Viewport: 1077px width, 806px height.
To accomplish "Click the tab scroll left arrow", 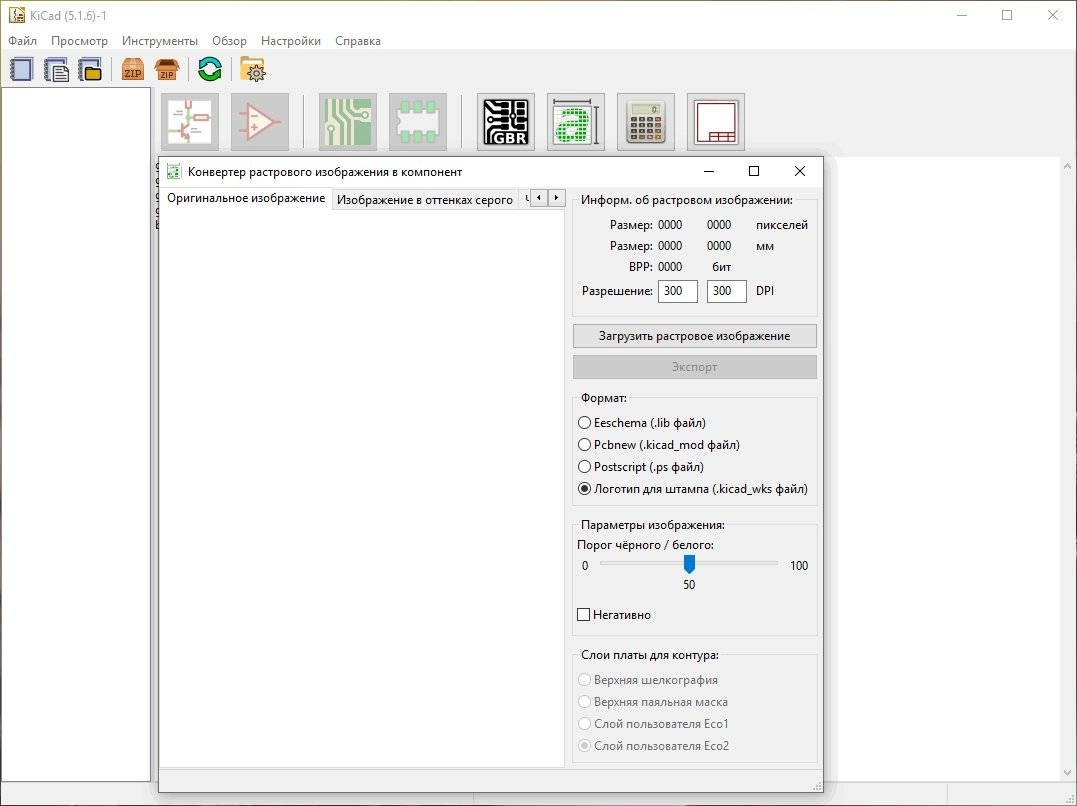I will point(539,198).
